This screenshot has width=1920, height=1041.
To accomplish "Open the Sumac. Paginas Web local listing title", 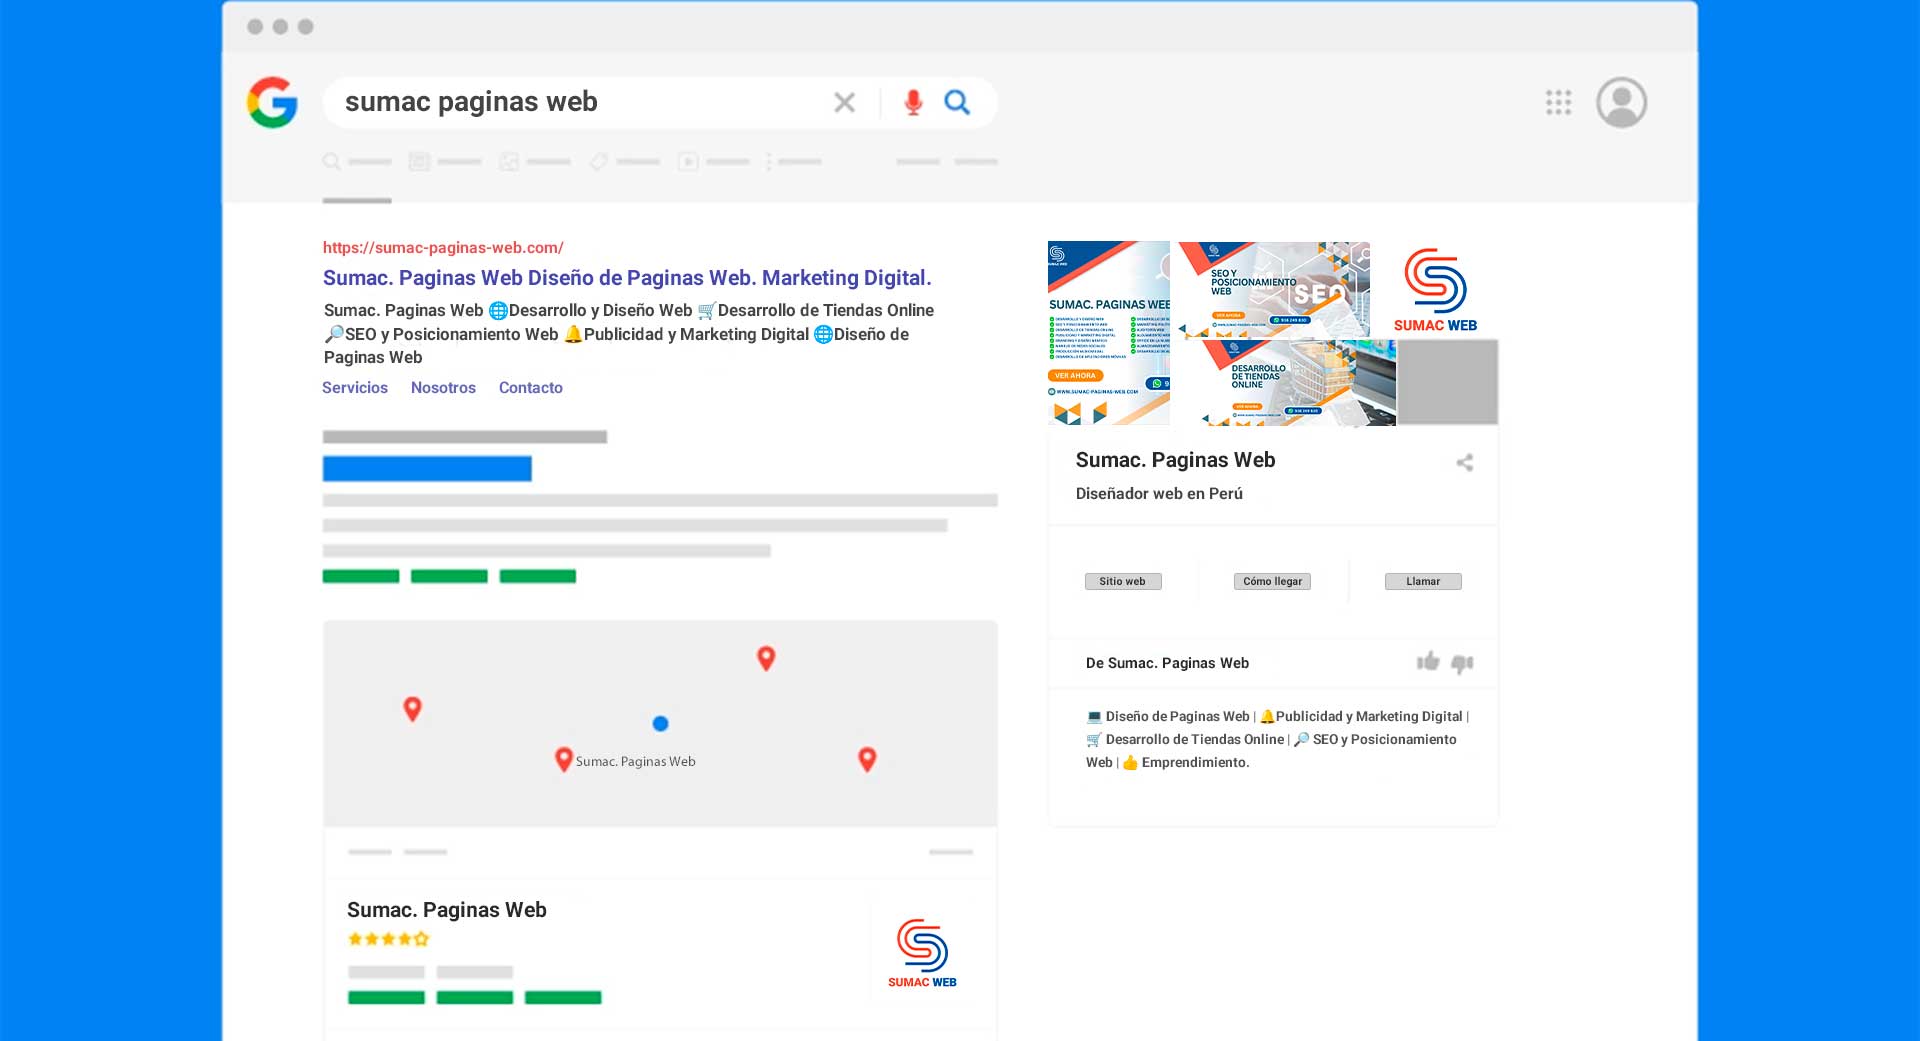I will (447, 910).
